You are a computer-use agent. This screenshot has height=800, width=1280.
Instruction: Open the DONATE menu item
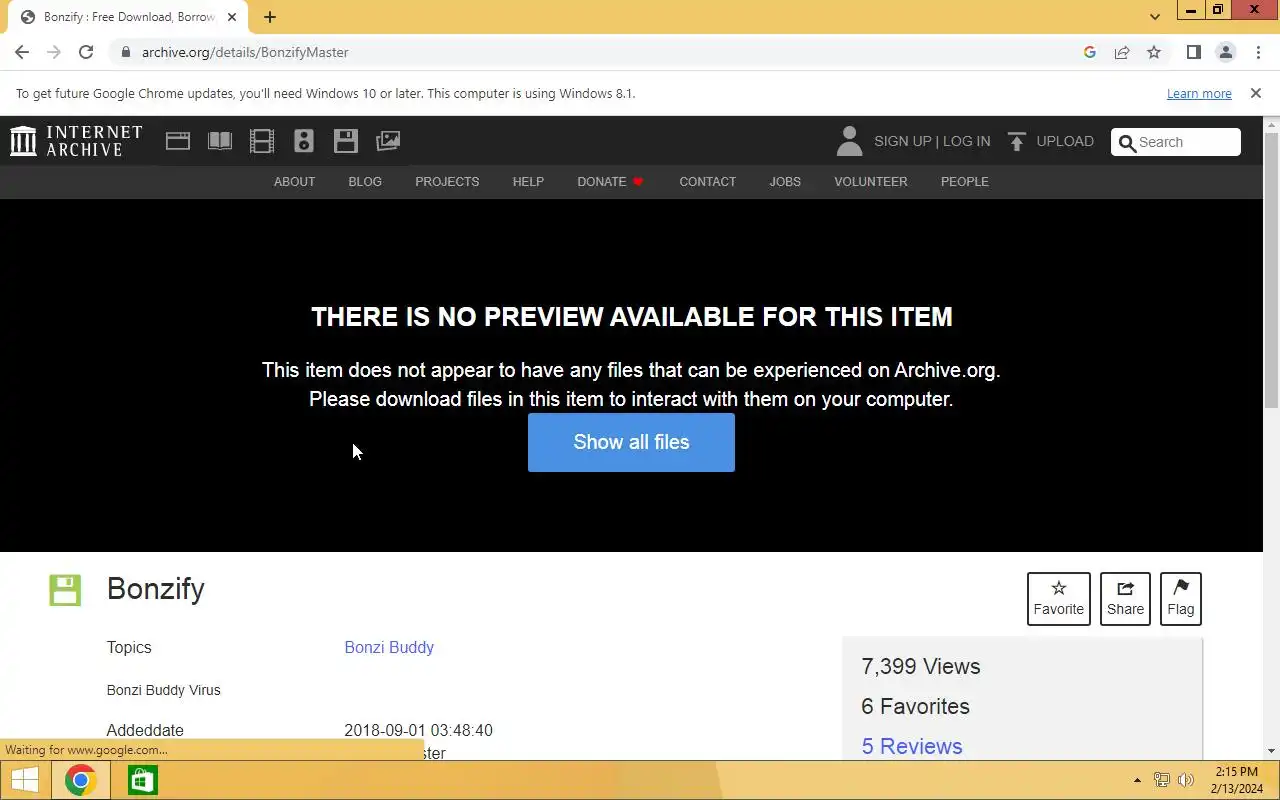point(610,181)
